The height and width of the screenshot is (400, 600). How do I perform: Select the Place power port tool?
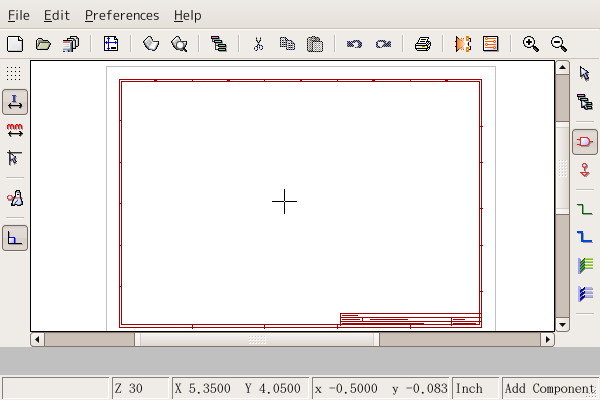[585, 171]
